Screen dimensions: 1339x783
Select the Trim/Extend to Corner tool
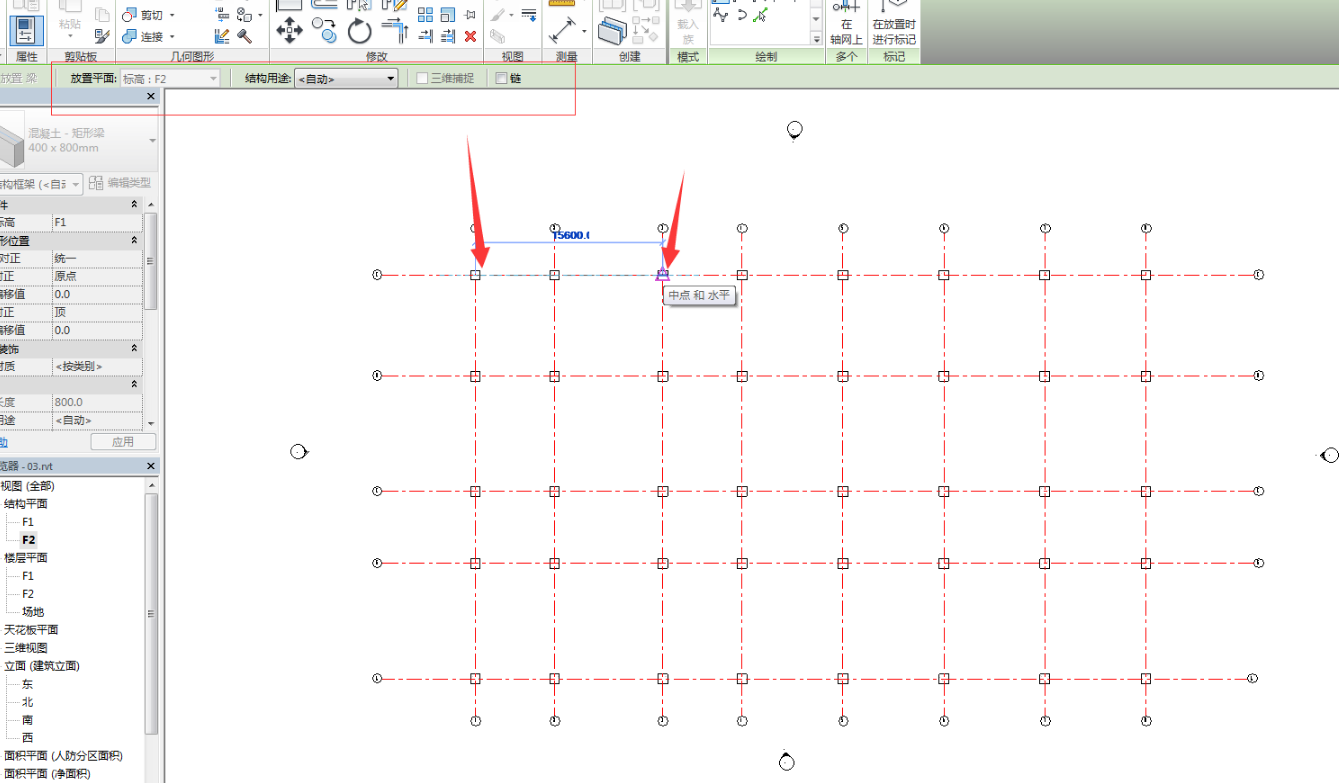(x=396, y=31)
